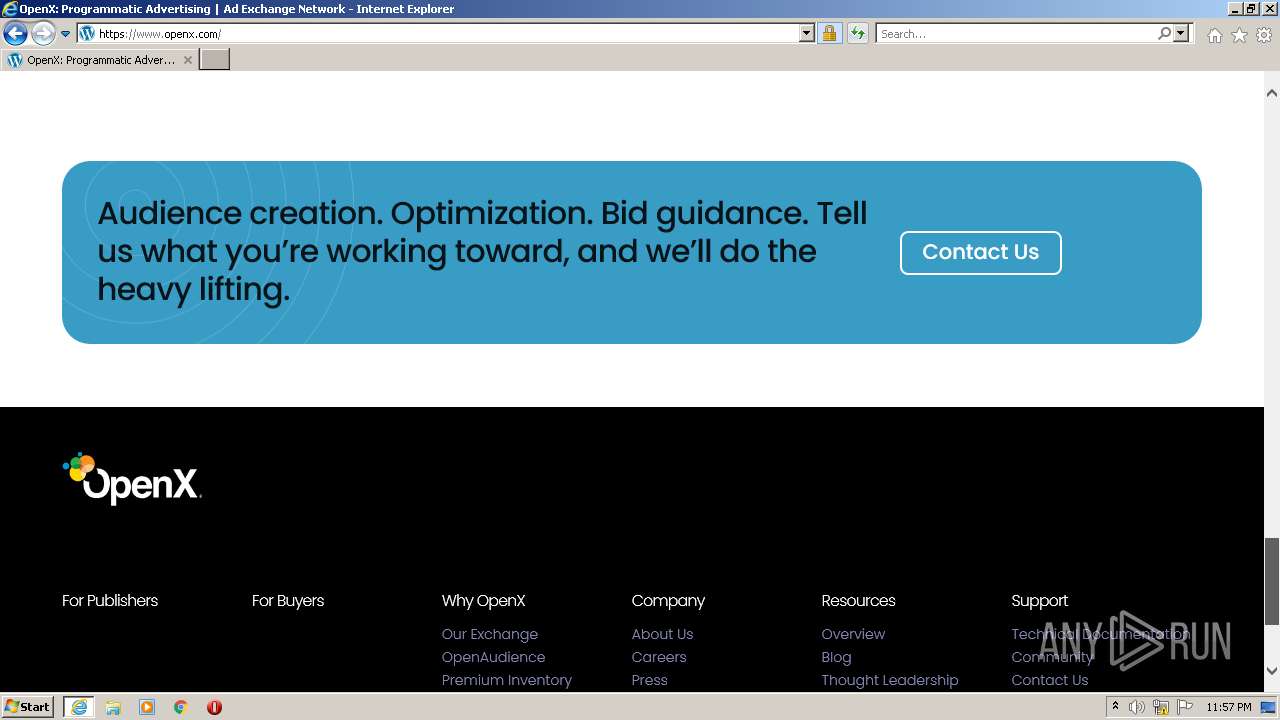
Task: Open the Windows Start menu
Action: point(27,707)
